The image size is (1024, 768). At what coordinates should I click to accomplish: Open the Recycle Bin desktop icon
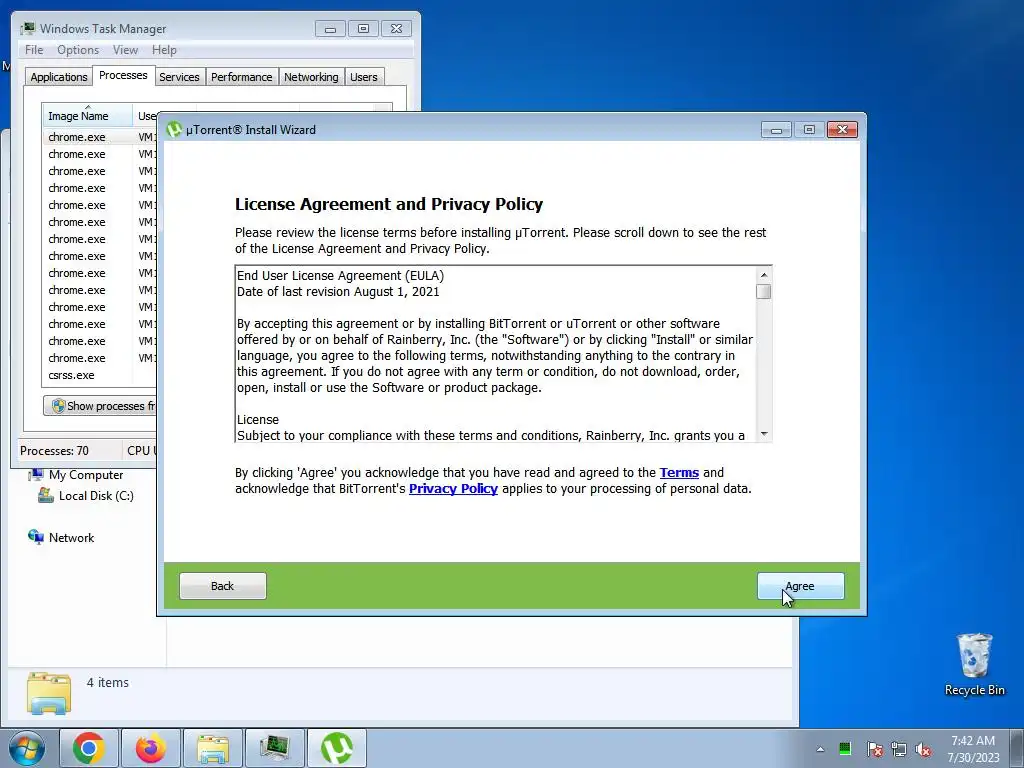[x=974, y=664]
